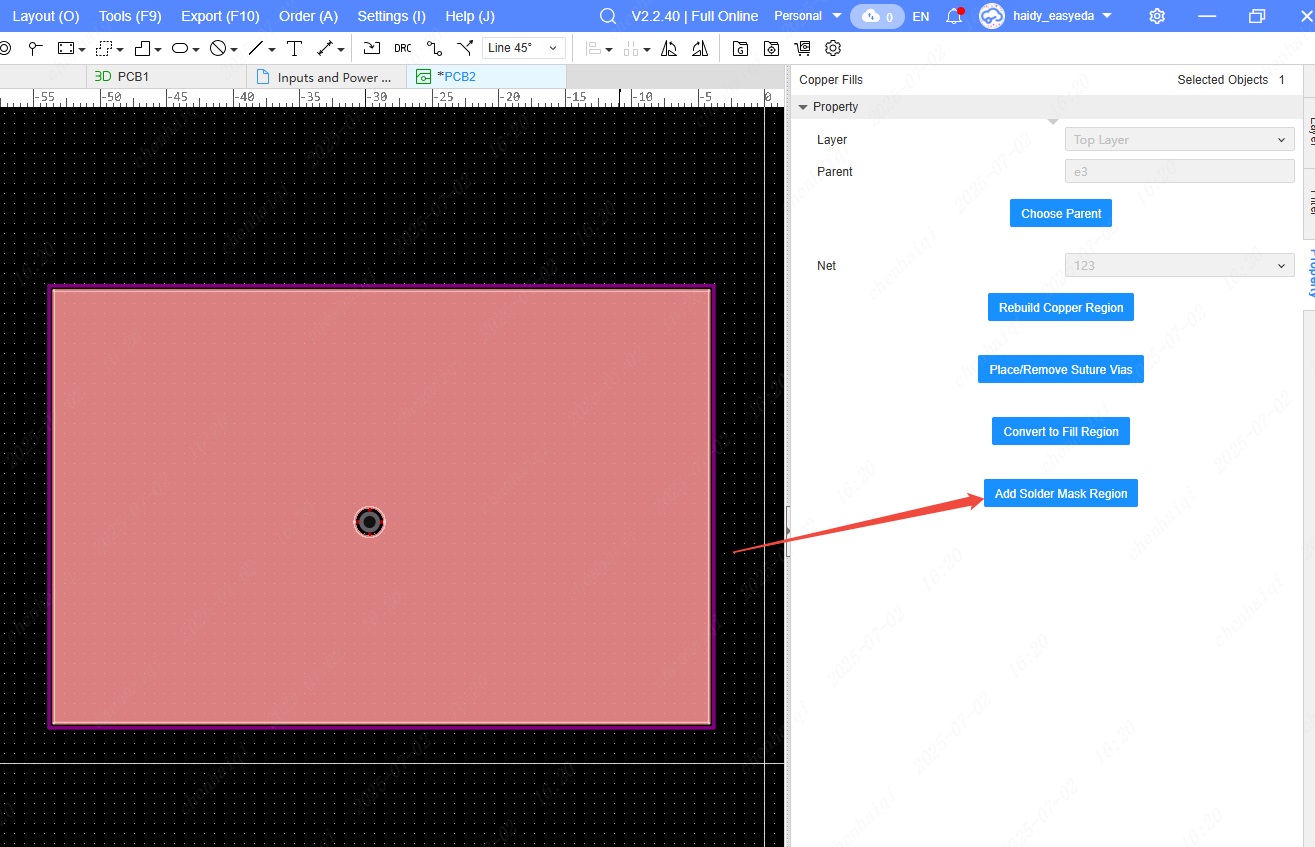Click the Rebuild Copper Region button
Image resolution: width=1315 pixels, height=847 pixels.
tap(1060, 308)
